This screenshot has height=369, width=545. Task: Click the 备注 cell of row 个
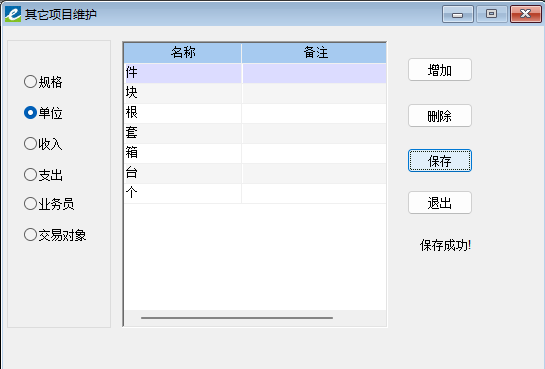314,193
